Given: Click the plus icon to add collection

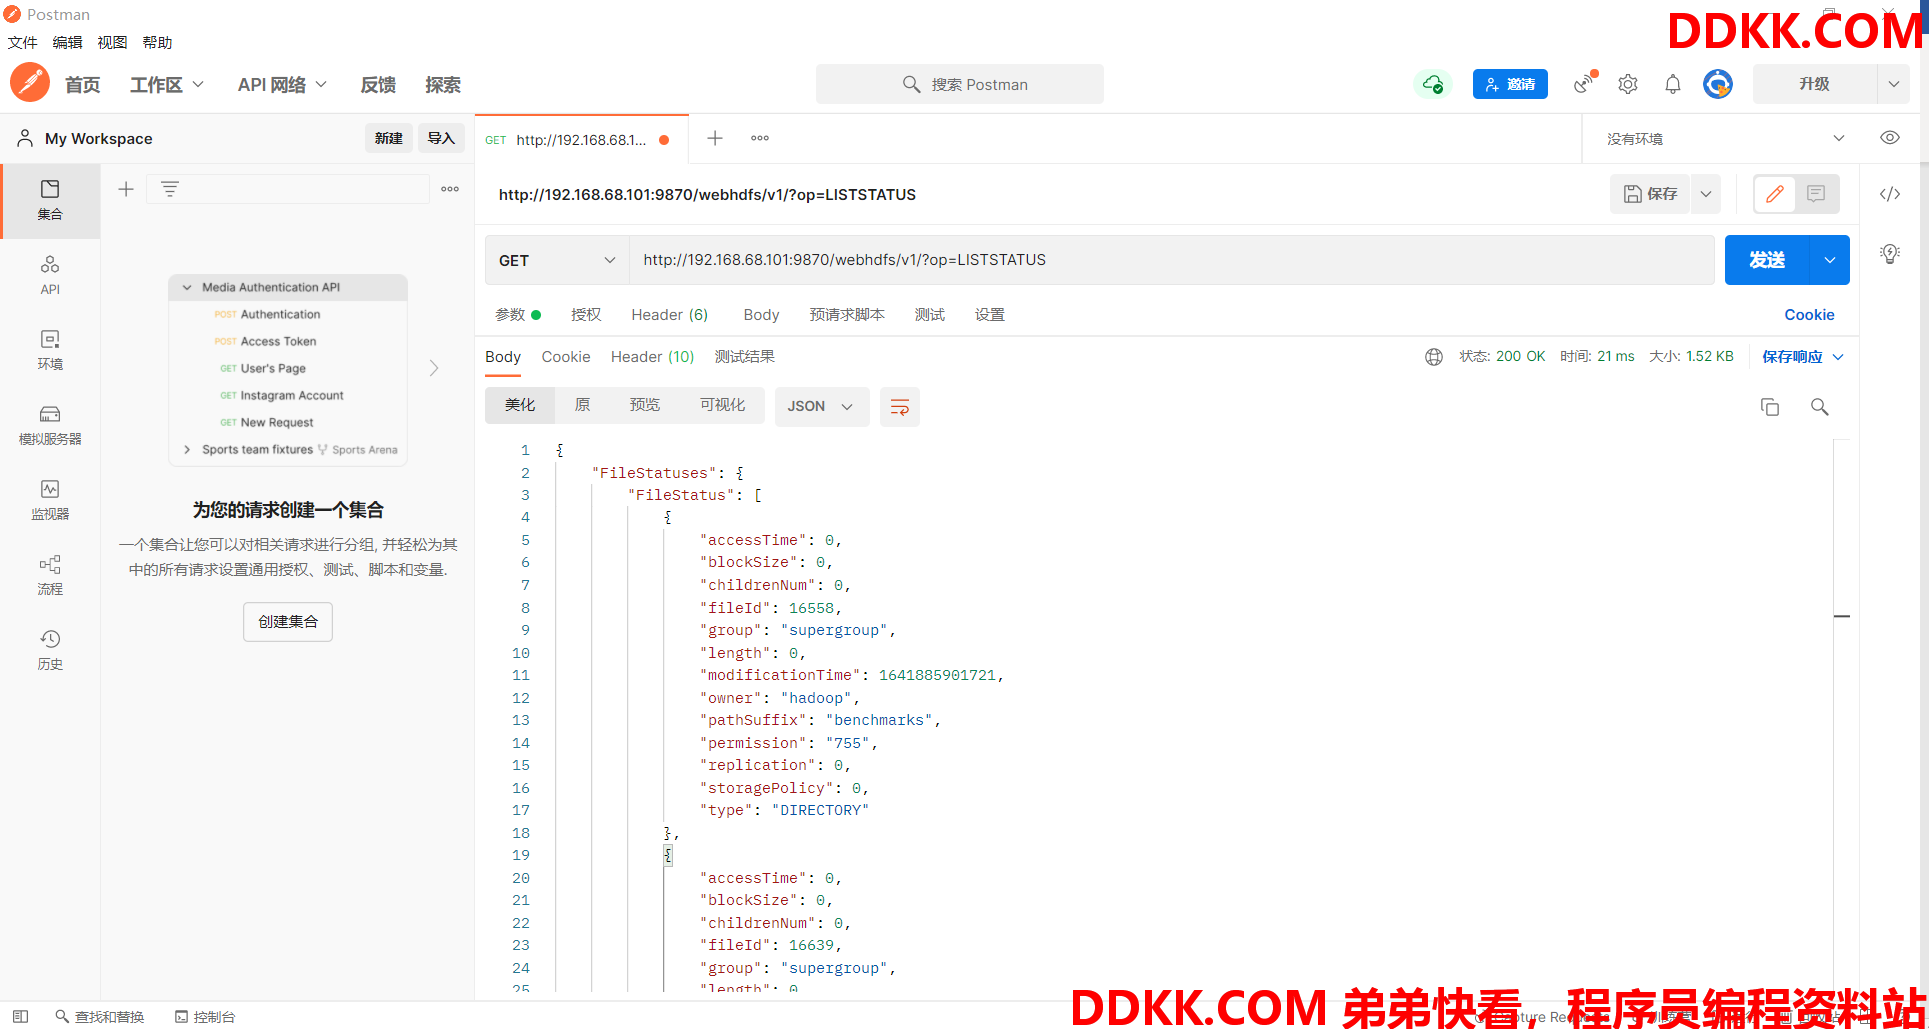Looking at the screenshot, I should pos(126,189).
